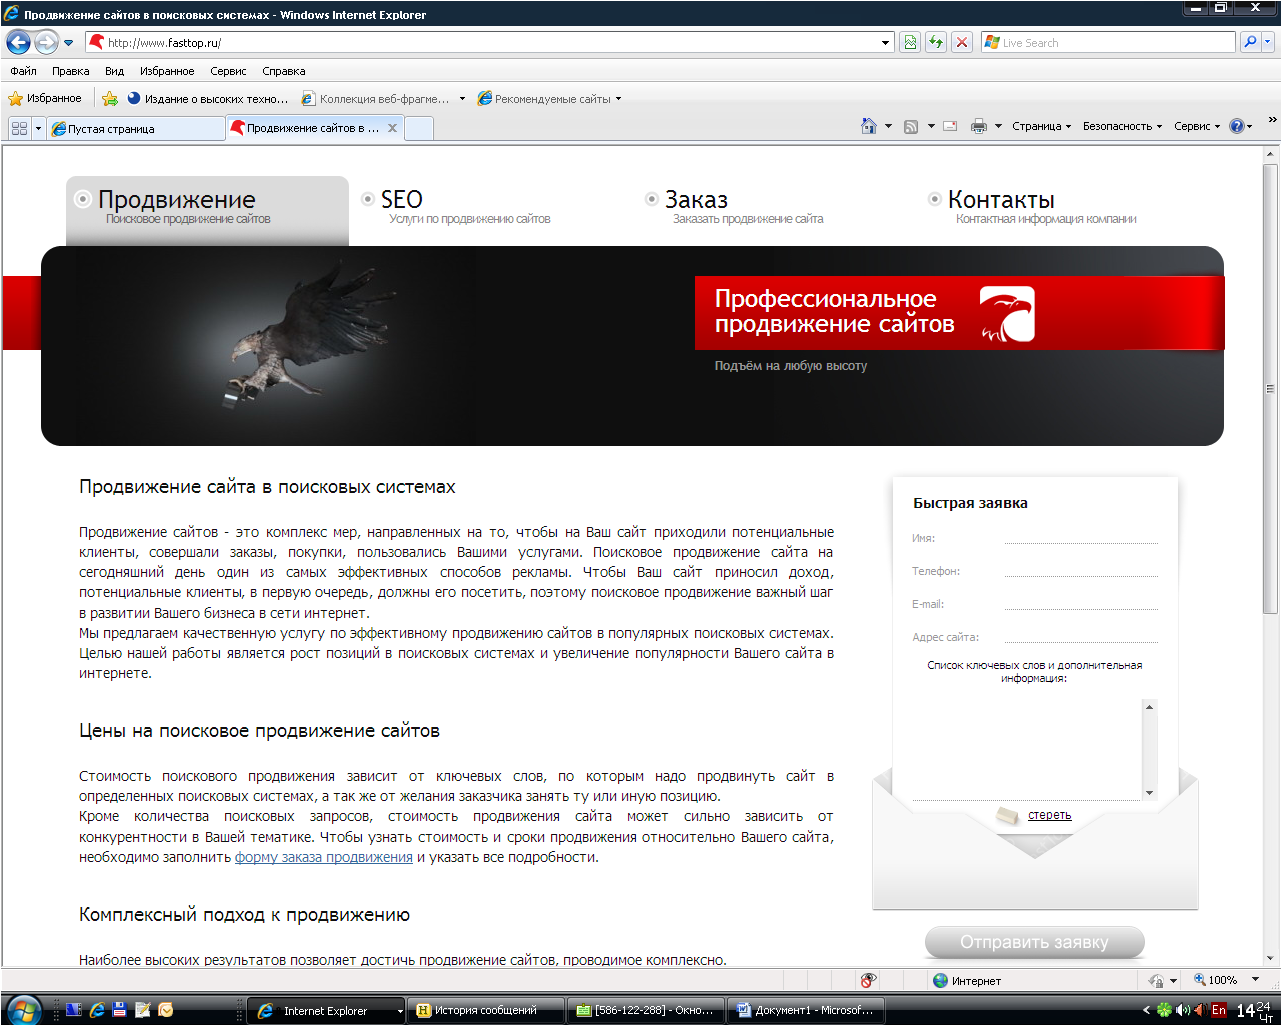Follow the форму заказа продвижения link
This screenshot has width=1282, height=1026.
(x=323, y=857)
